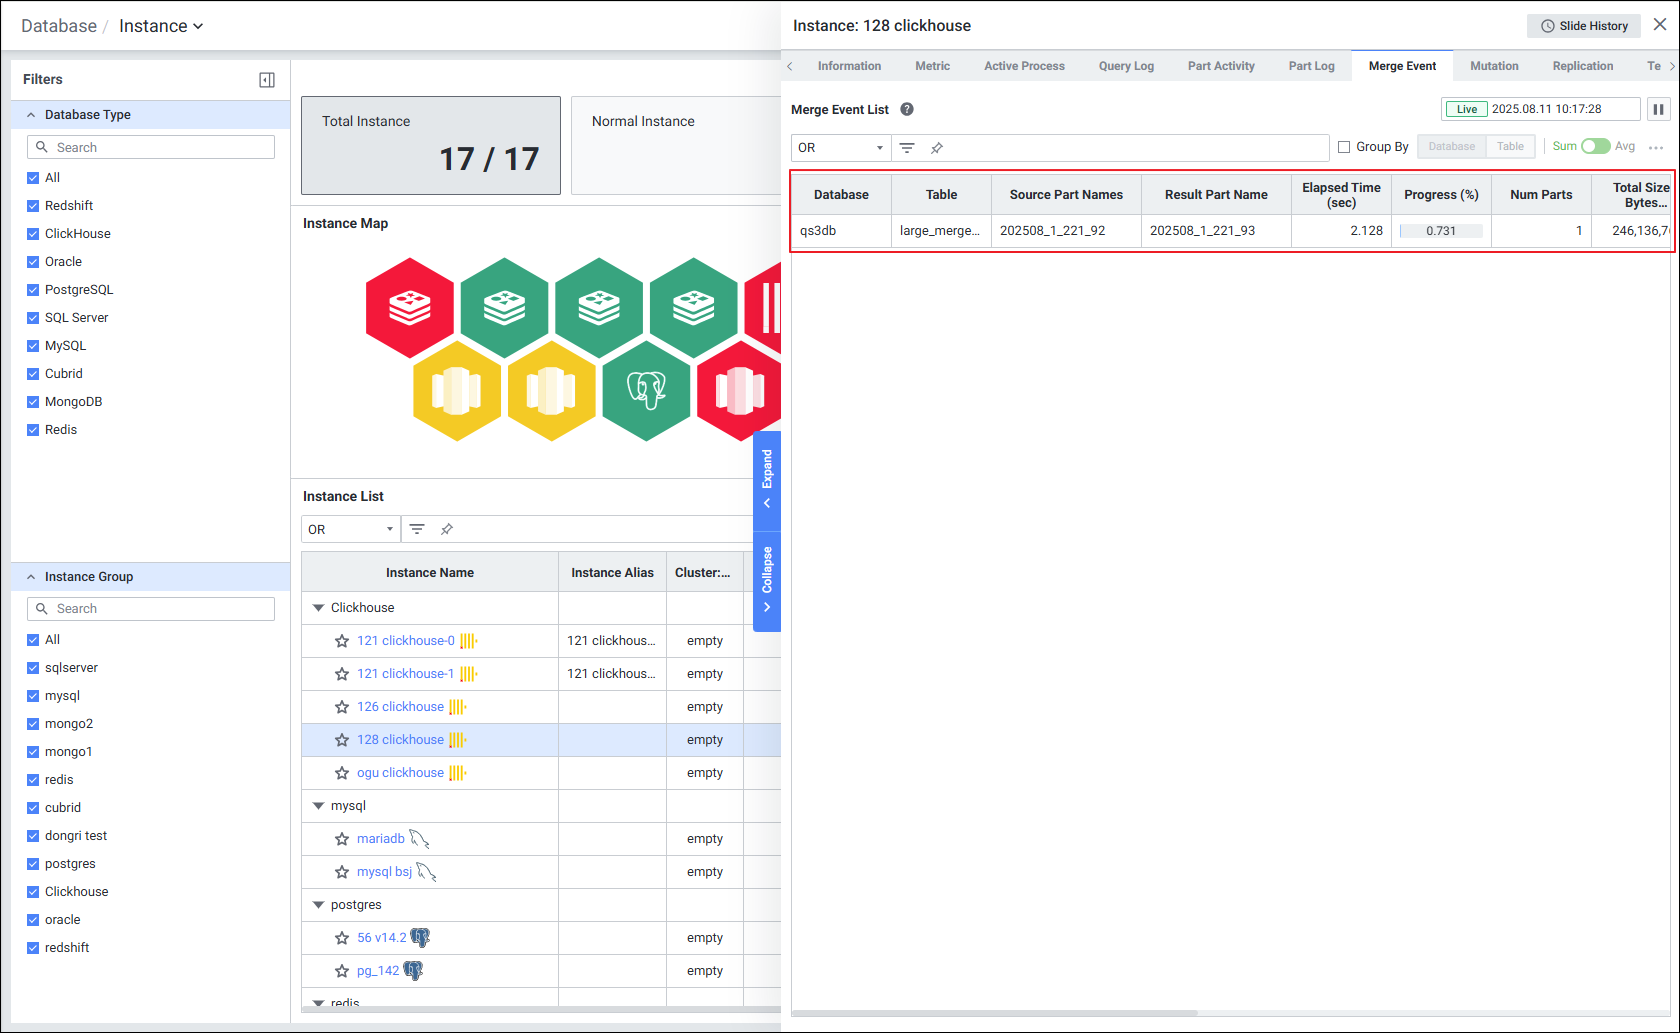Uncheck the Redshift database type
The height and width of the screenshot is (1033, 1680).
click(x=33, y=206)
